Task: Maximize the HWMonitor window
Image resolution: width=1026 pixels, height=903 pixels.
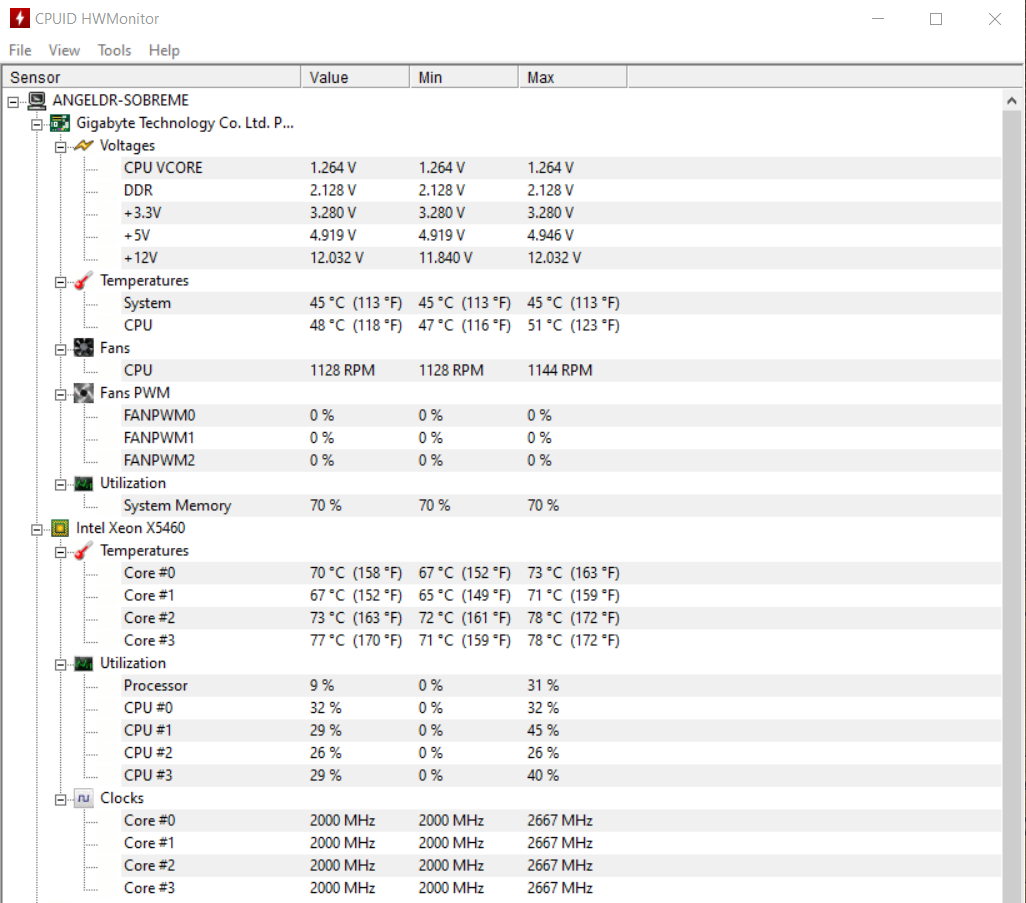Action: pos(936,19)
